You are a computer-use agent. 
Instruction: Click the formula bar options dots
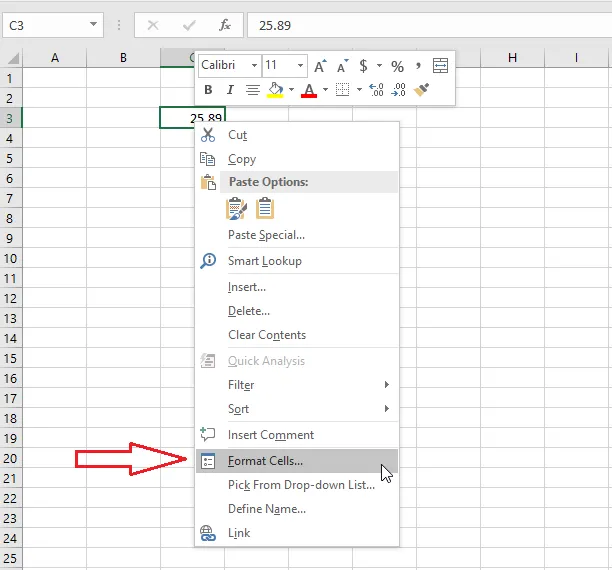tap(119, 25)
